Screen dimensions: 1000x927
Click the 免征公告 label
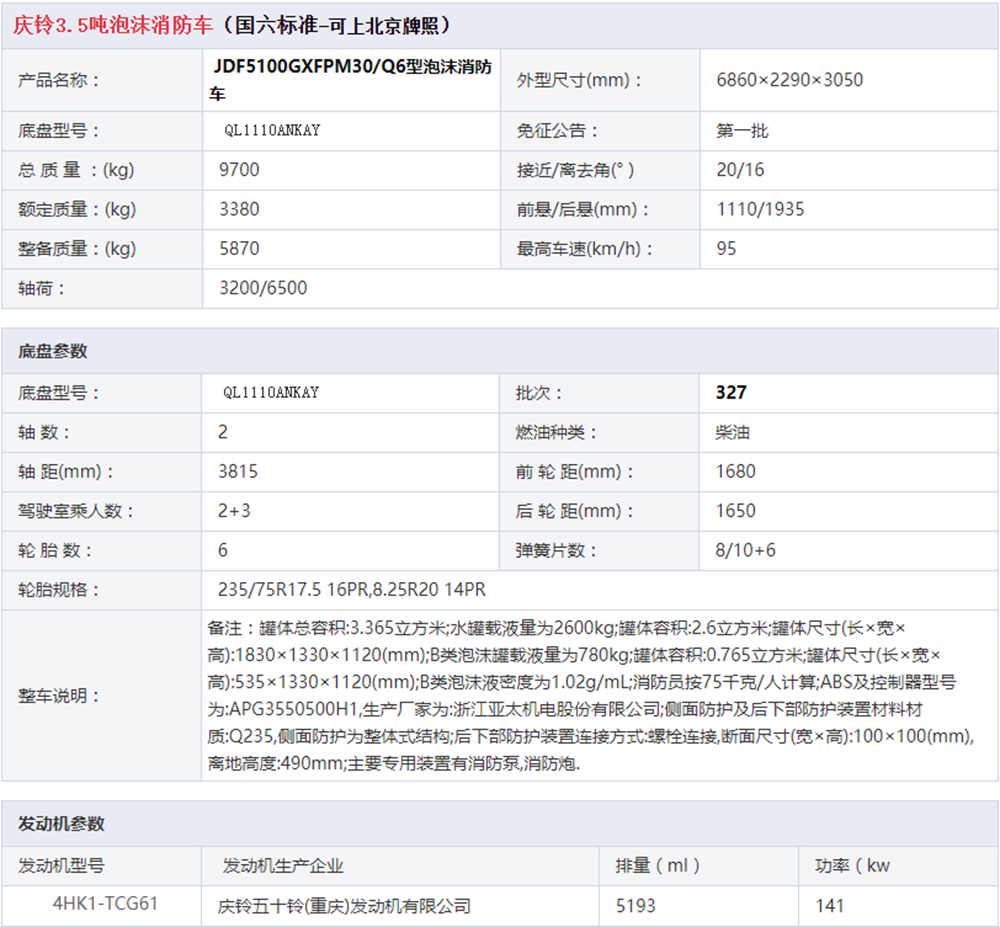(557, 131)
